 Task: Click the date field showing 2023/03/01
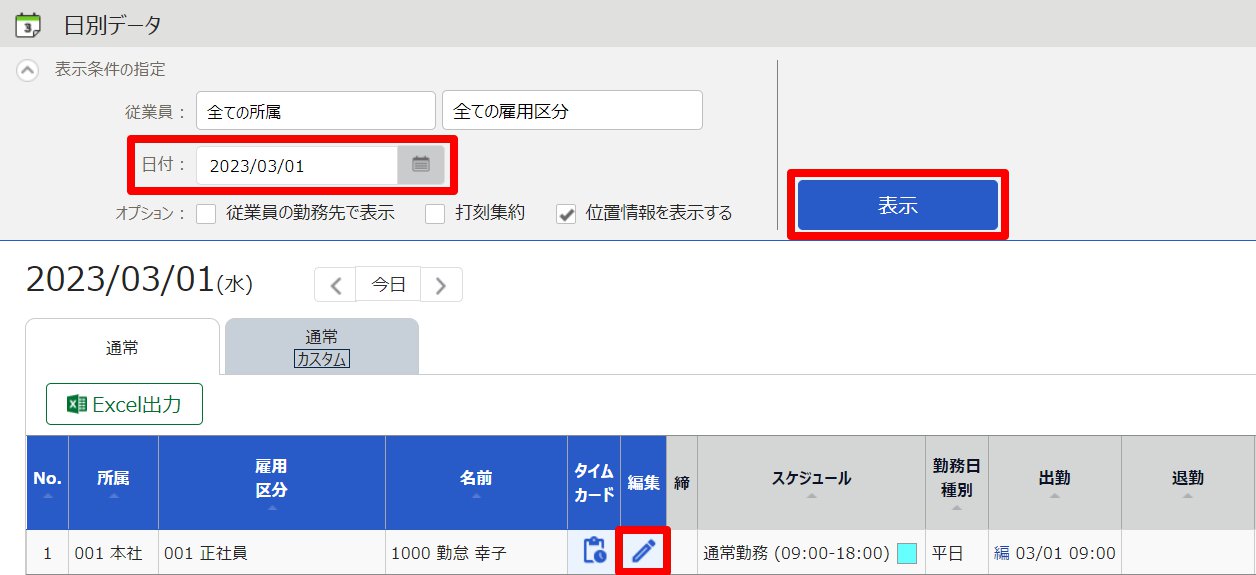click(297, 165)
